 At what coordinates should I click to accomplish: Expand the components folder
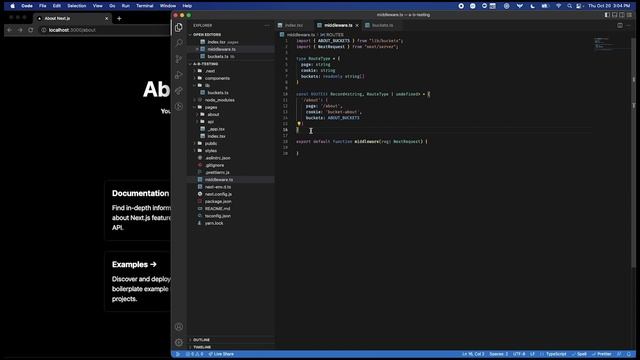coord(231,78)
